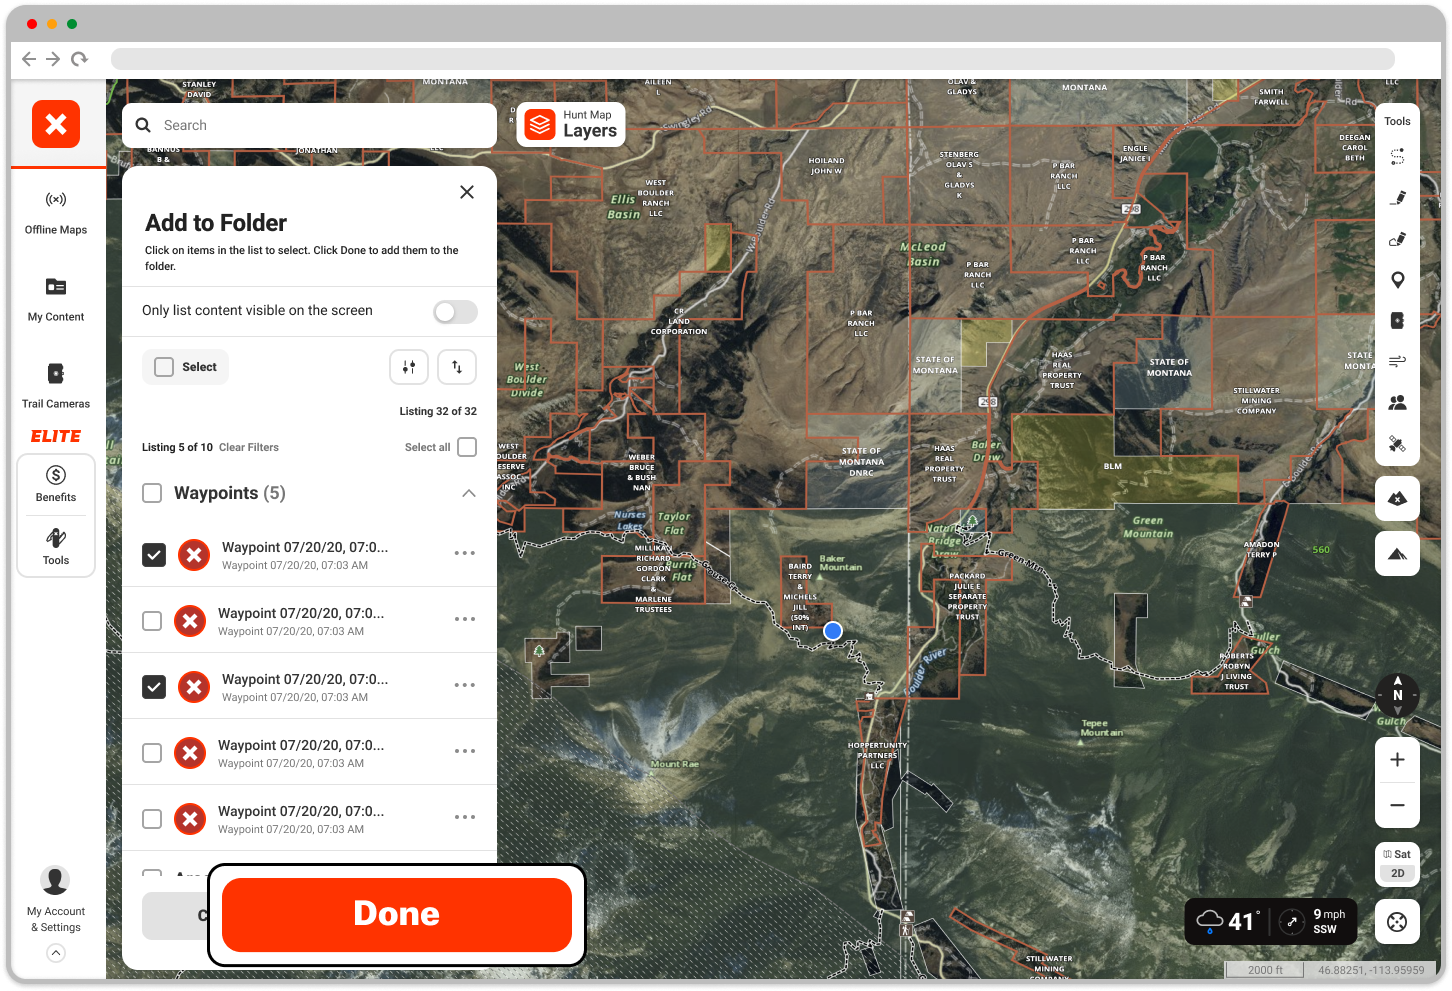1452x991 pixels.
Task: Click the browser forward arrow
Action: coord(53,59)
